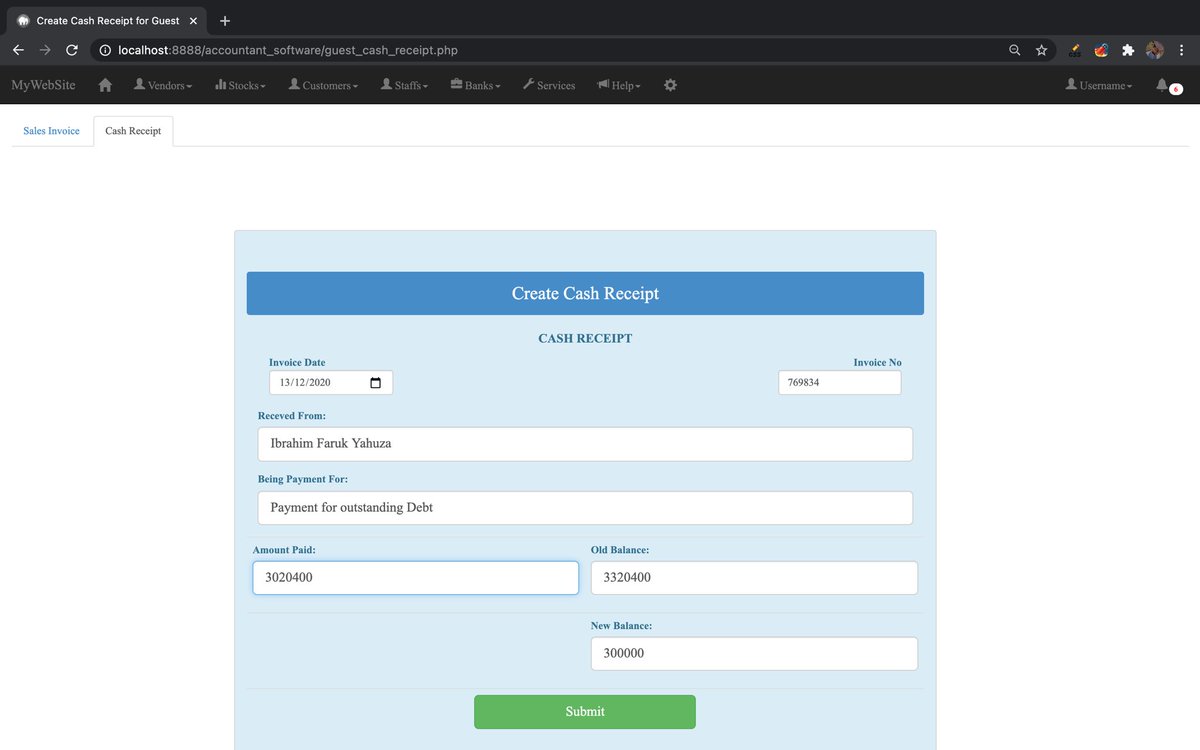Click the bank icon next to Banks
The image size is (1200, 750).
(x=456, y=85)
